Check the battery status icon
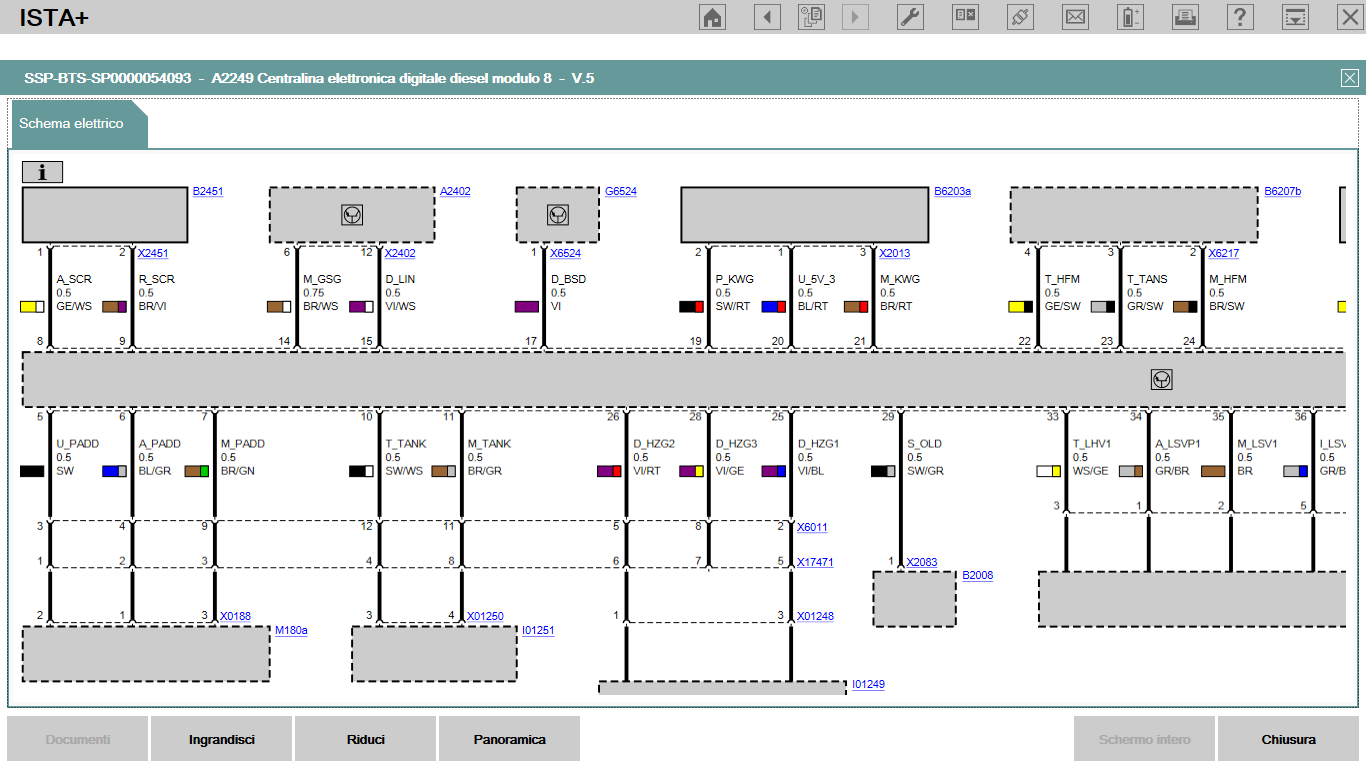 coord(1130,17)
